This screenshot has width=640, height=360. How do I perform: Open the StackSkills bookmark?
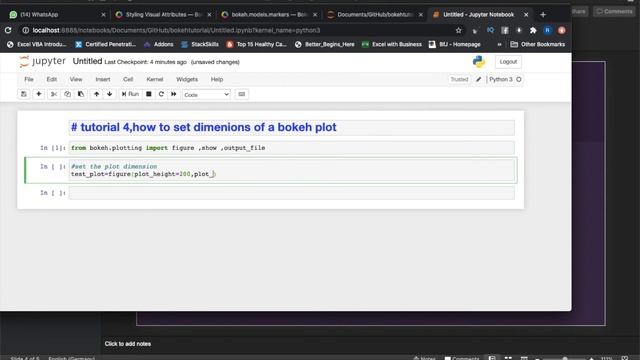click(200, 44)
